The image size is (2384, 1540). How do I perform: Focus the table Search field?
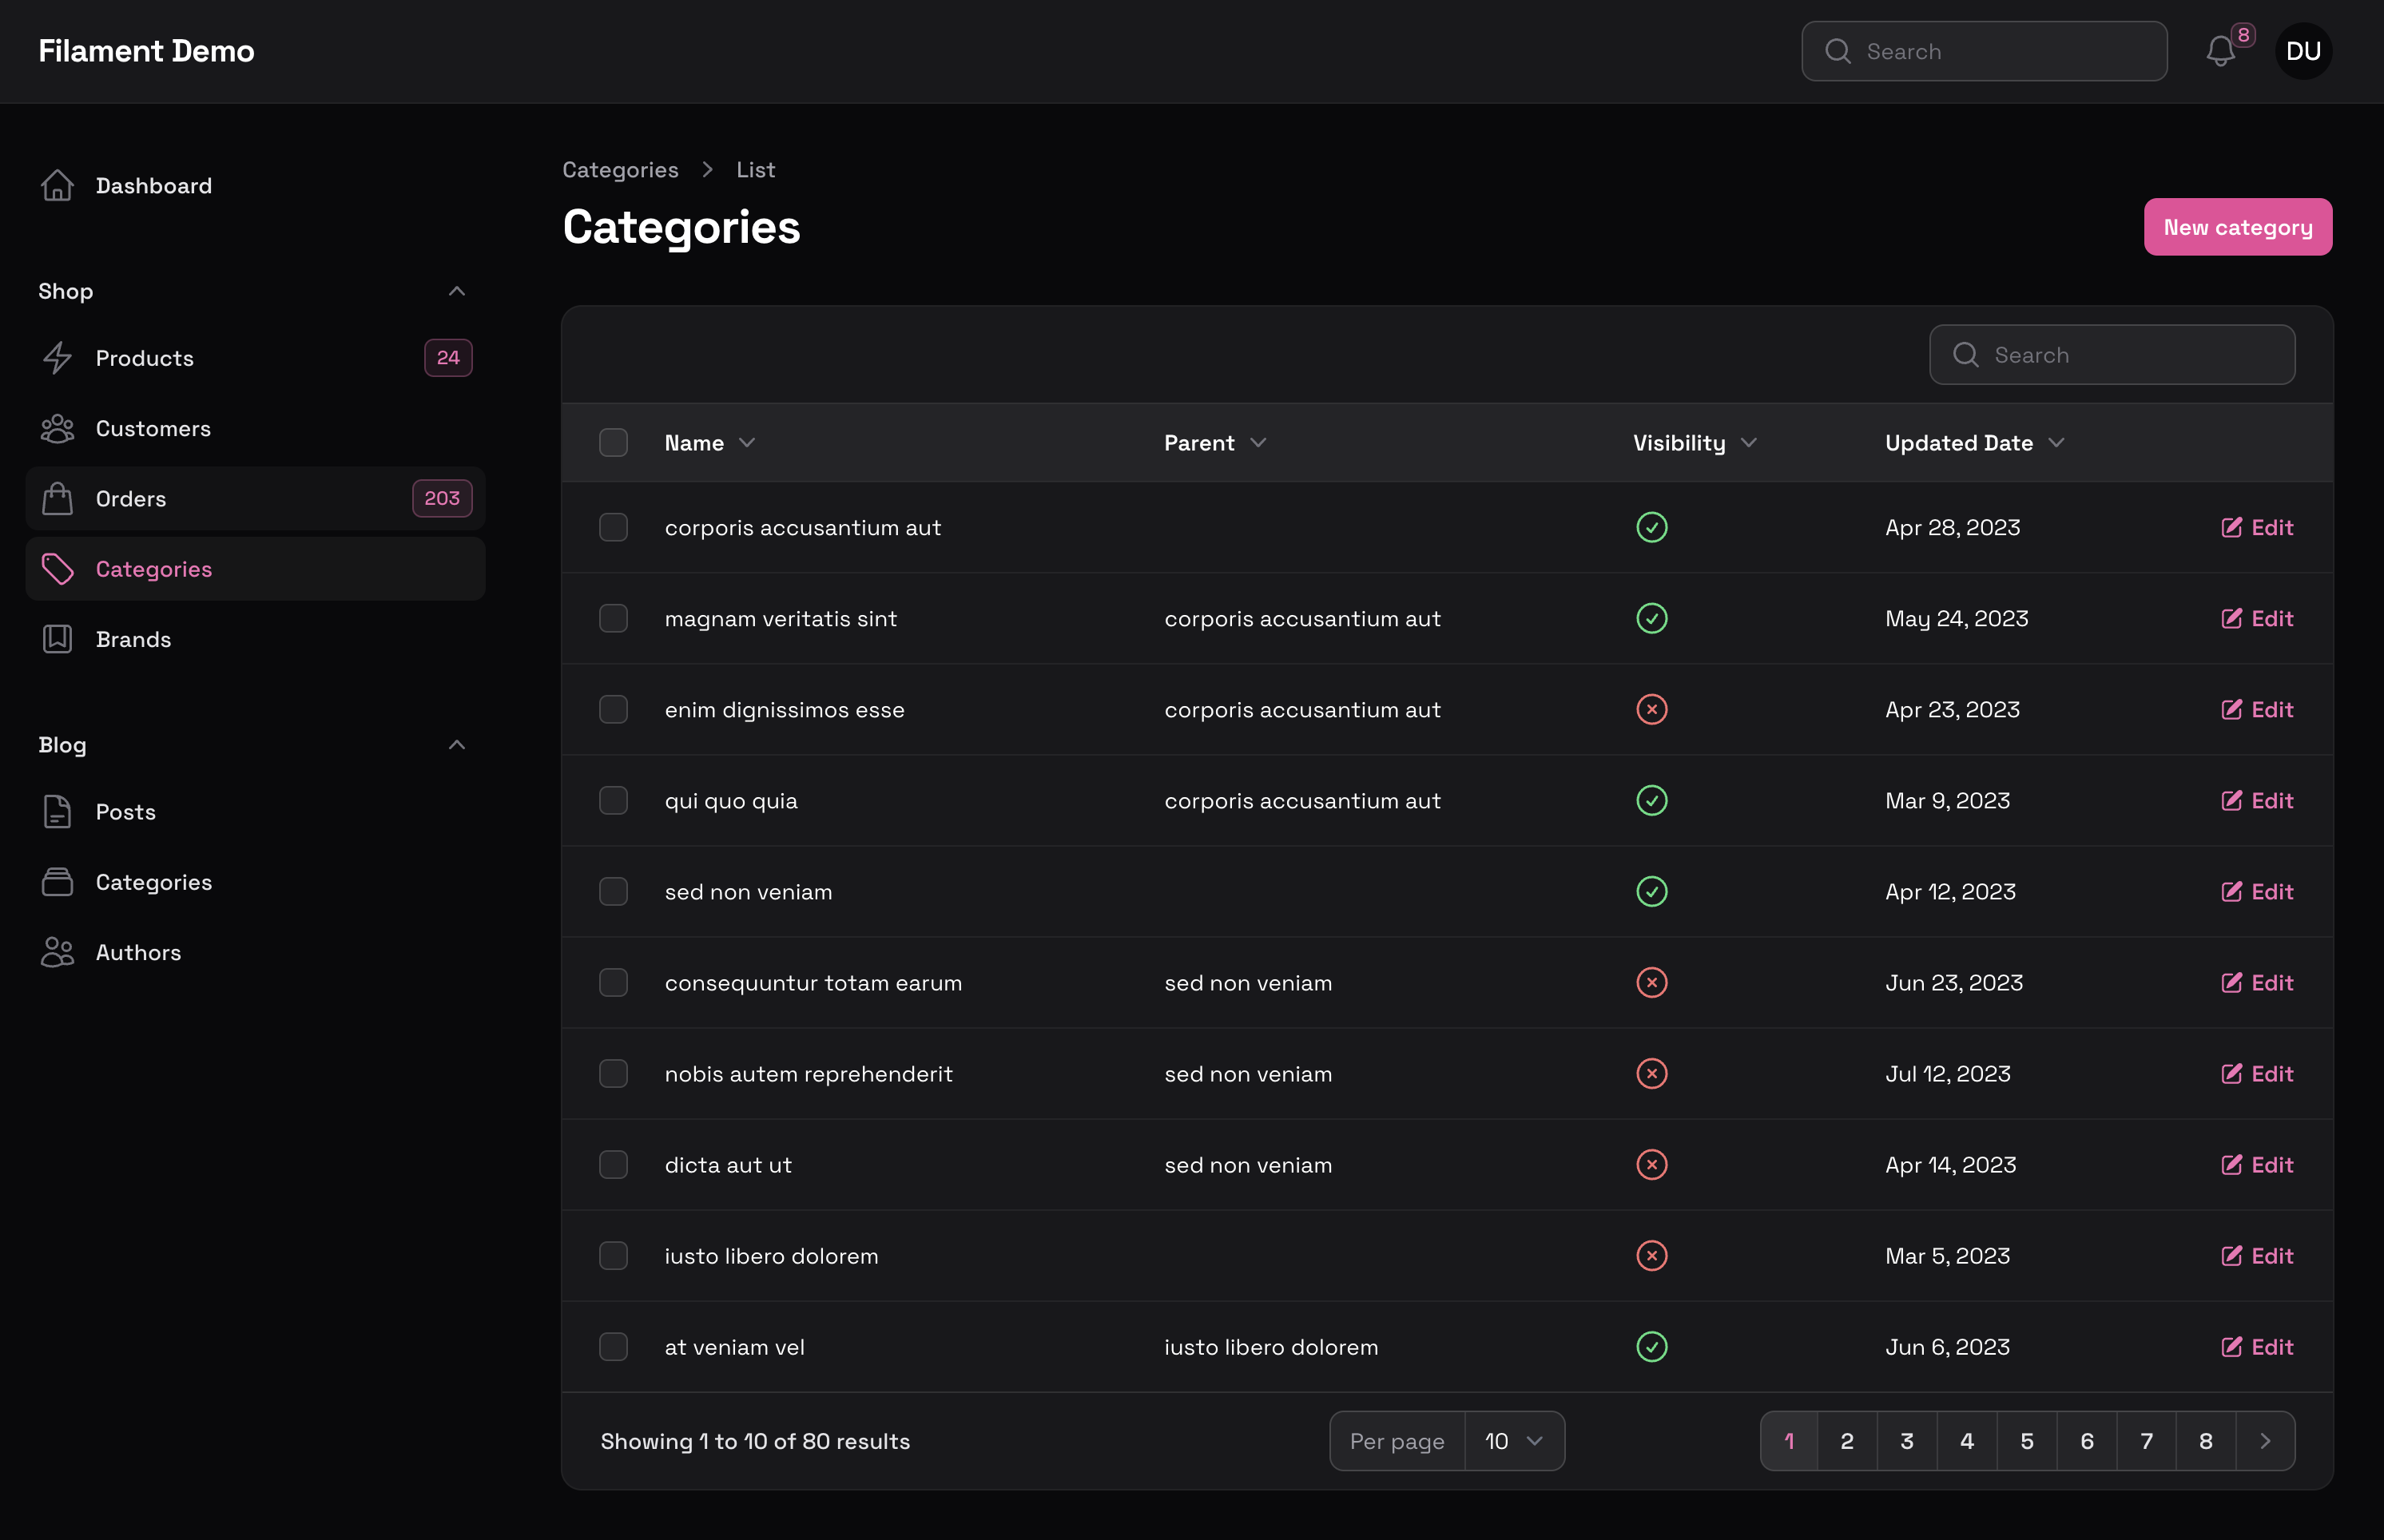pyautogui.click(x=2130, y=355)
